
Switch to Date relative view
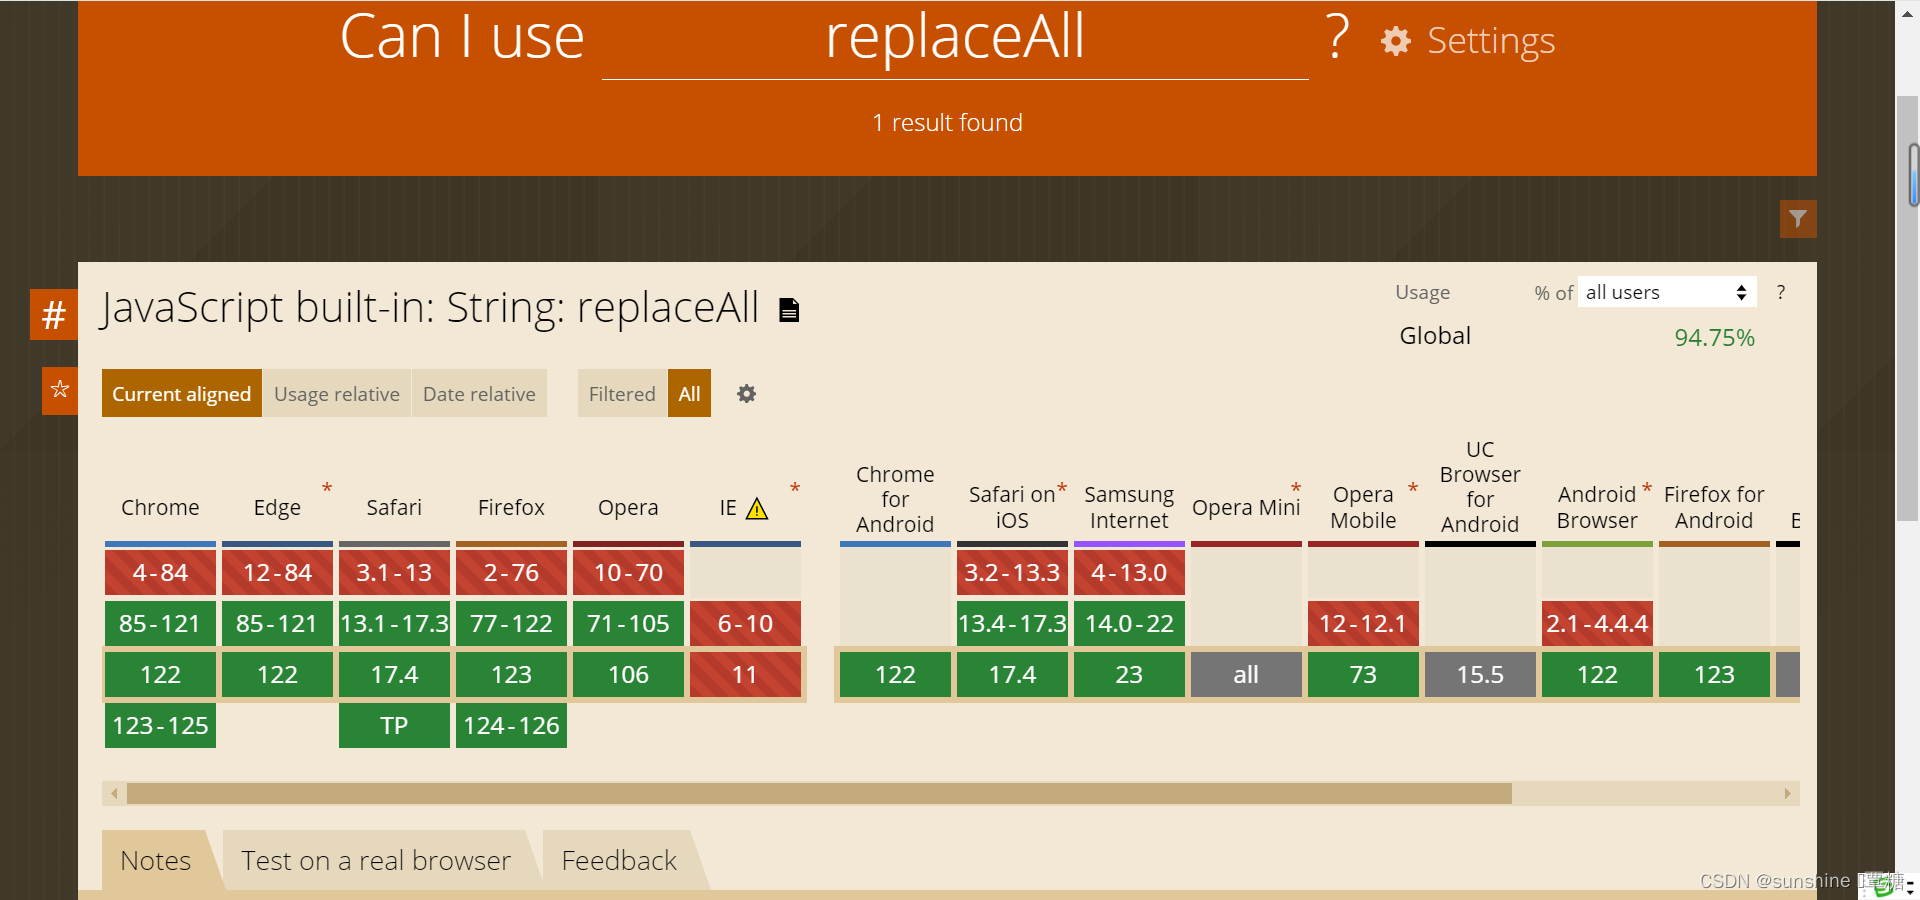point(479,394)
